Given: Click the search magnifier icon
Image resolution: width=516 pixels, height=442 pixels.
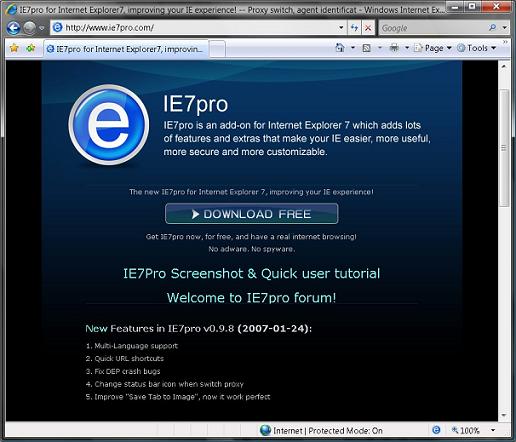Looking at the screenshot, I should (x=493, y=28).
